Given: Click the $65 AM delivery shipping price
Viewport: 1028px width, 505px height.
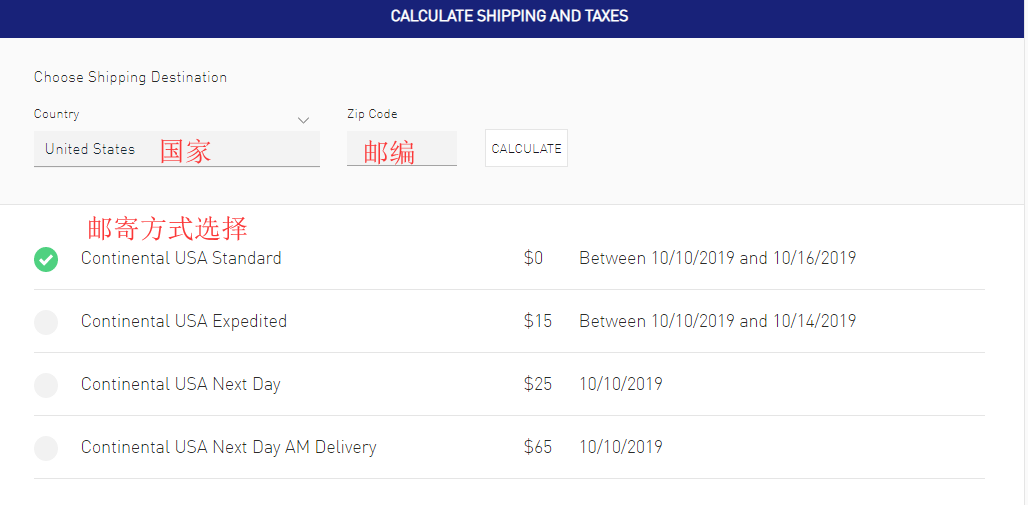Looking at the screenshot, I should pyautogui.click(x=537, y=447).
